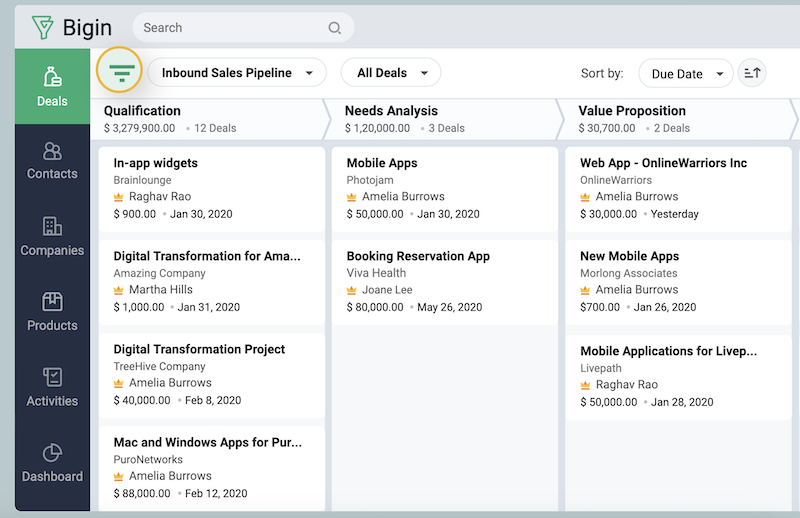Open the Companies sidebar section

click(52, 236)
